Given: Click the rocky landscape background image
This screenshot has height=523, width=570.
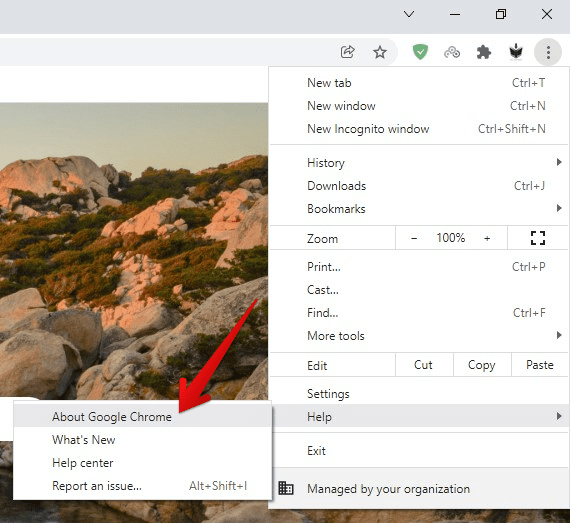Looking at the screenshot, I should 134,251.
